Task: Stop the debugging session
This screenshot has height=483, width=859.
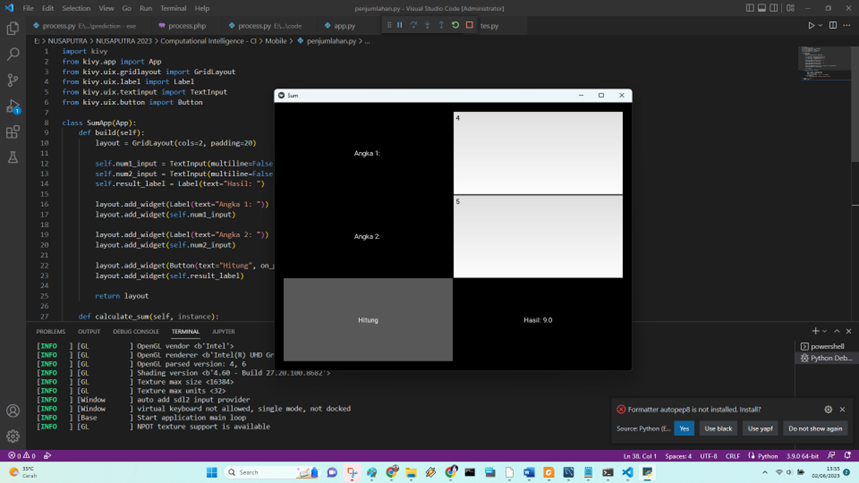Action: tap(469, 25)
